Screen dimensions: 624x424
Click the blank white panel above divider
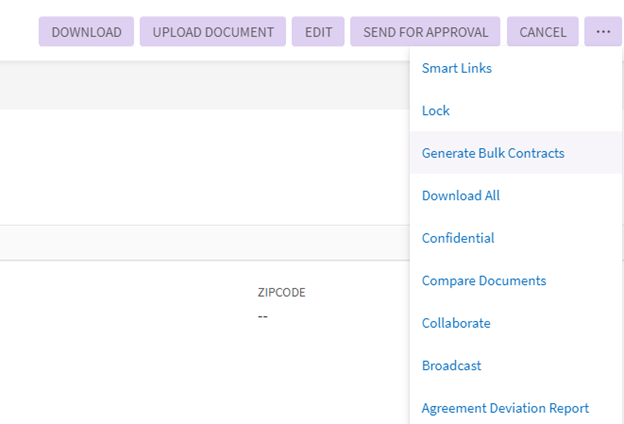point(200,165)
